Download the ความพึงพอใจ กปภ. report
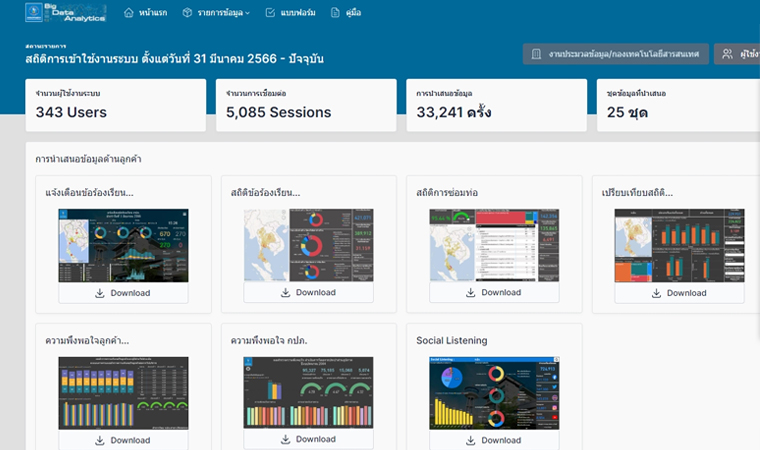 point(308,439)
